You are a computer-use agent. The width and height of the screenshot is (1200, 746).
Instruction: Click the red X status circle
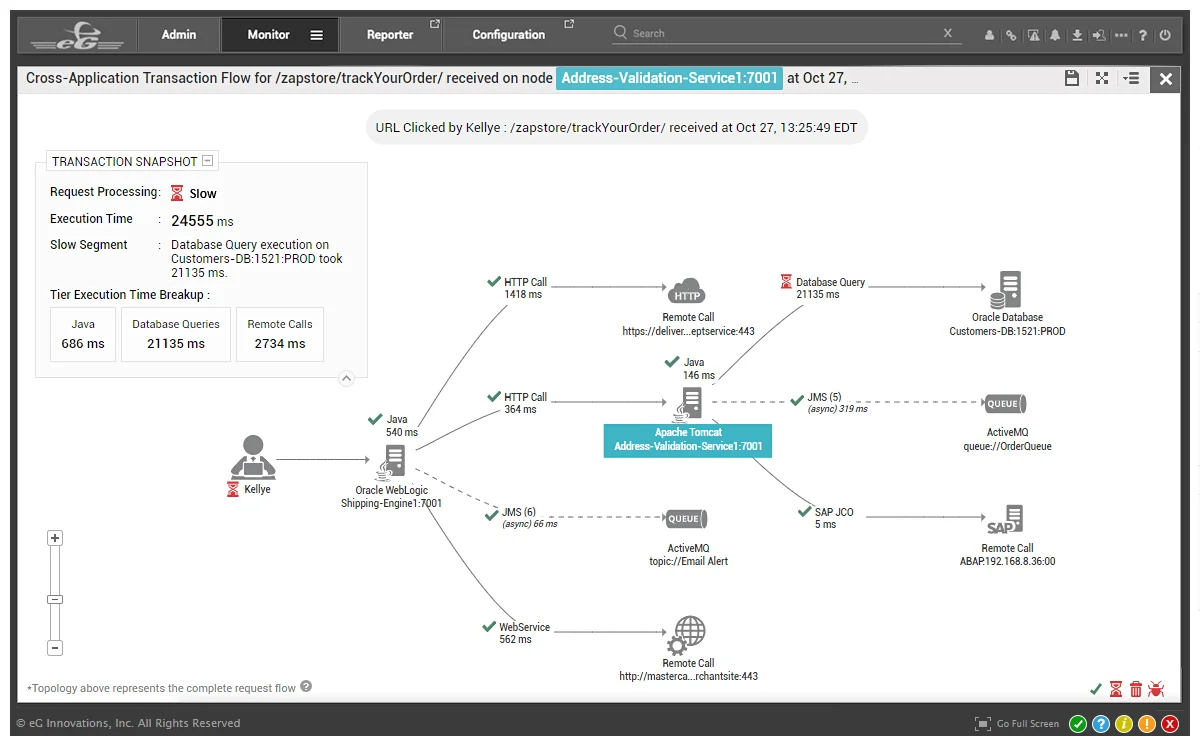click(1170, 724)
